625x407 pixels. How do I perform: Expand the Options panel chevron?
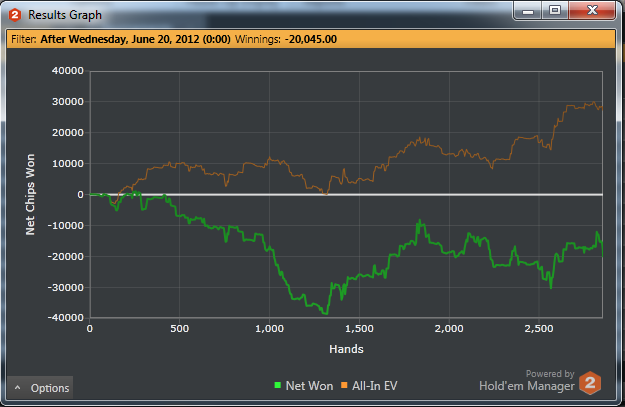18,387
